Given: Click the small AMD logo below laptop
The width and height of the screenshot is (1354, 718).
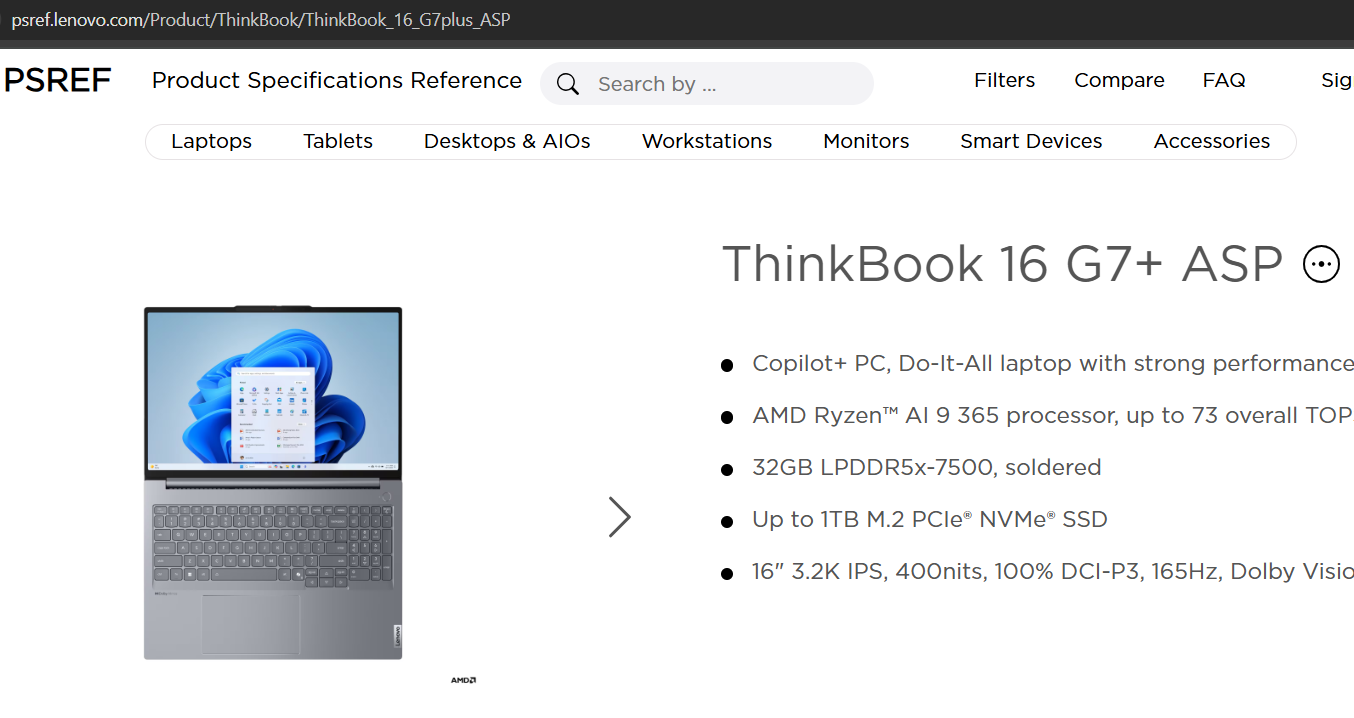Looking at the screenshot, I should pyautogui.click(x=463, y=680).
